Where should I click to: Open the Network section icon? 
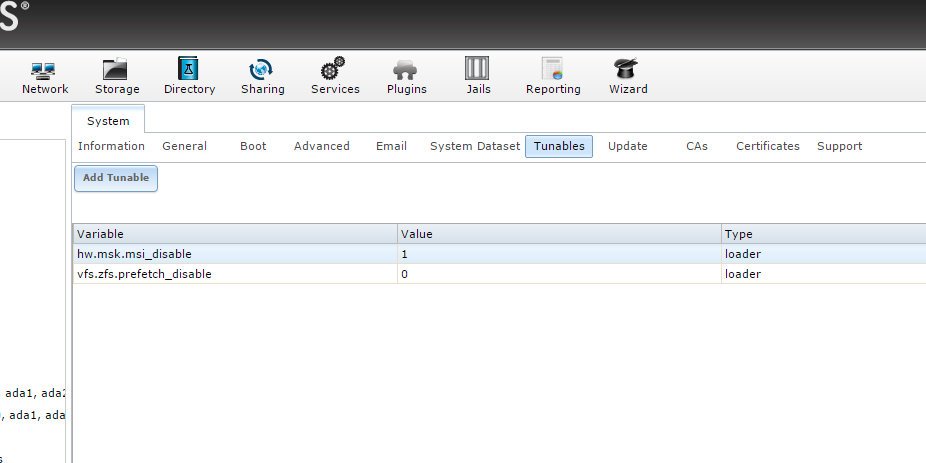point(44,70)
